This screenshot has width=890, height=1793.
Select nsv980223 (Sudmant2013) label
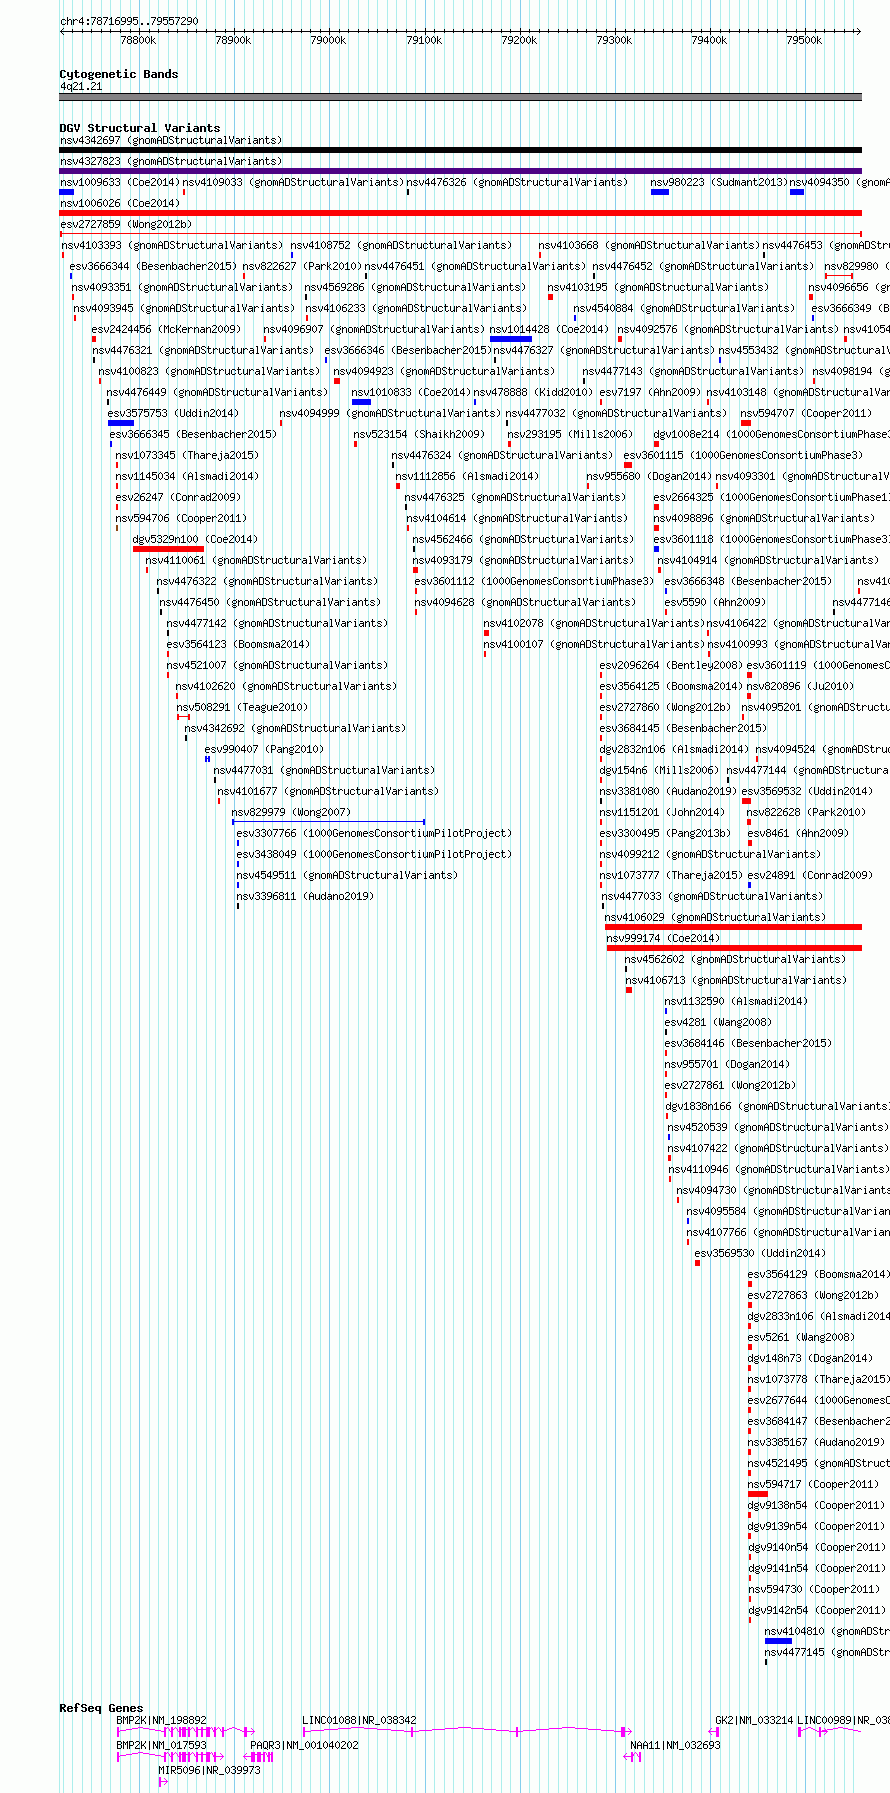(x=719, y=182)
